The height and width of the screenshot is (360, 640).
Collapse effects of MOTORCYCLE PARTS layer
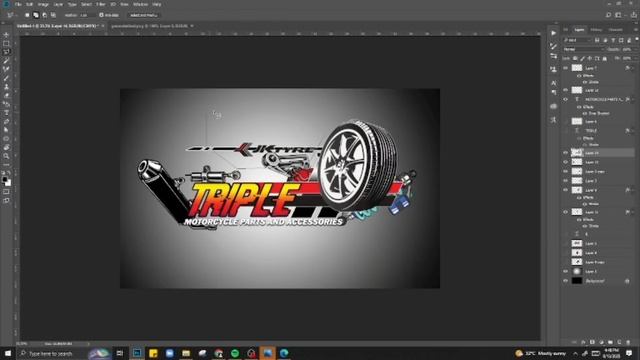coord(633,99)
